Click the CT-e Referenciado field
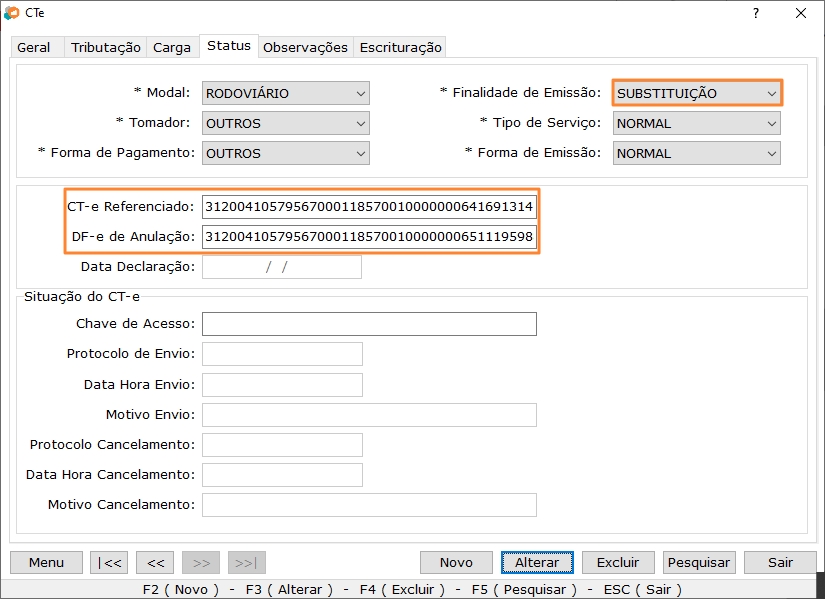The image size is (825, 599). [x=369, y=207]
